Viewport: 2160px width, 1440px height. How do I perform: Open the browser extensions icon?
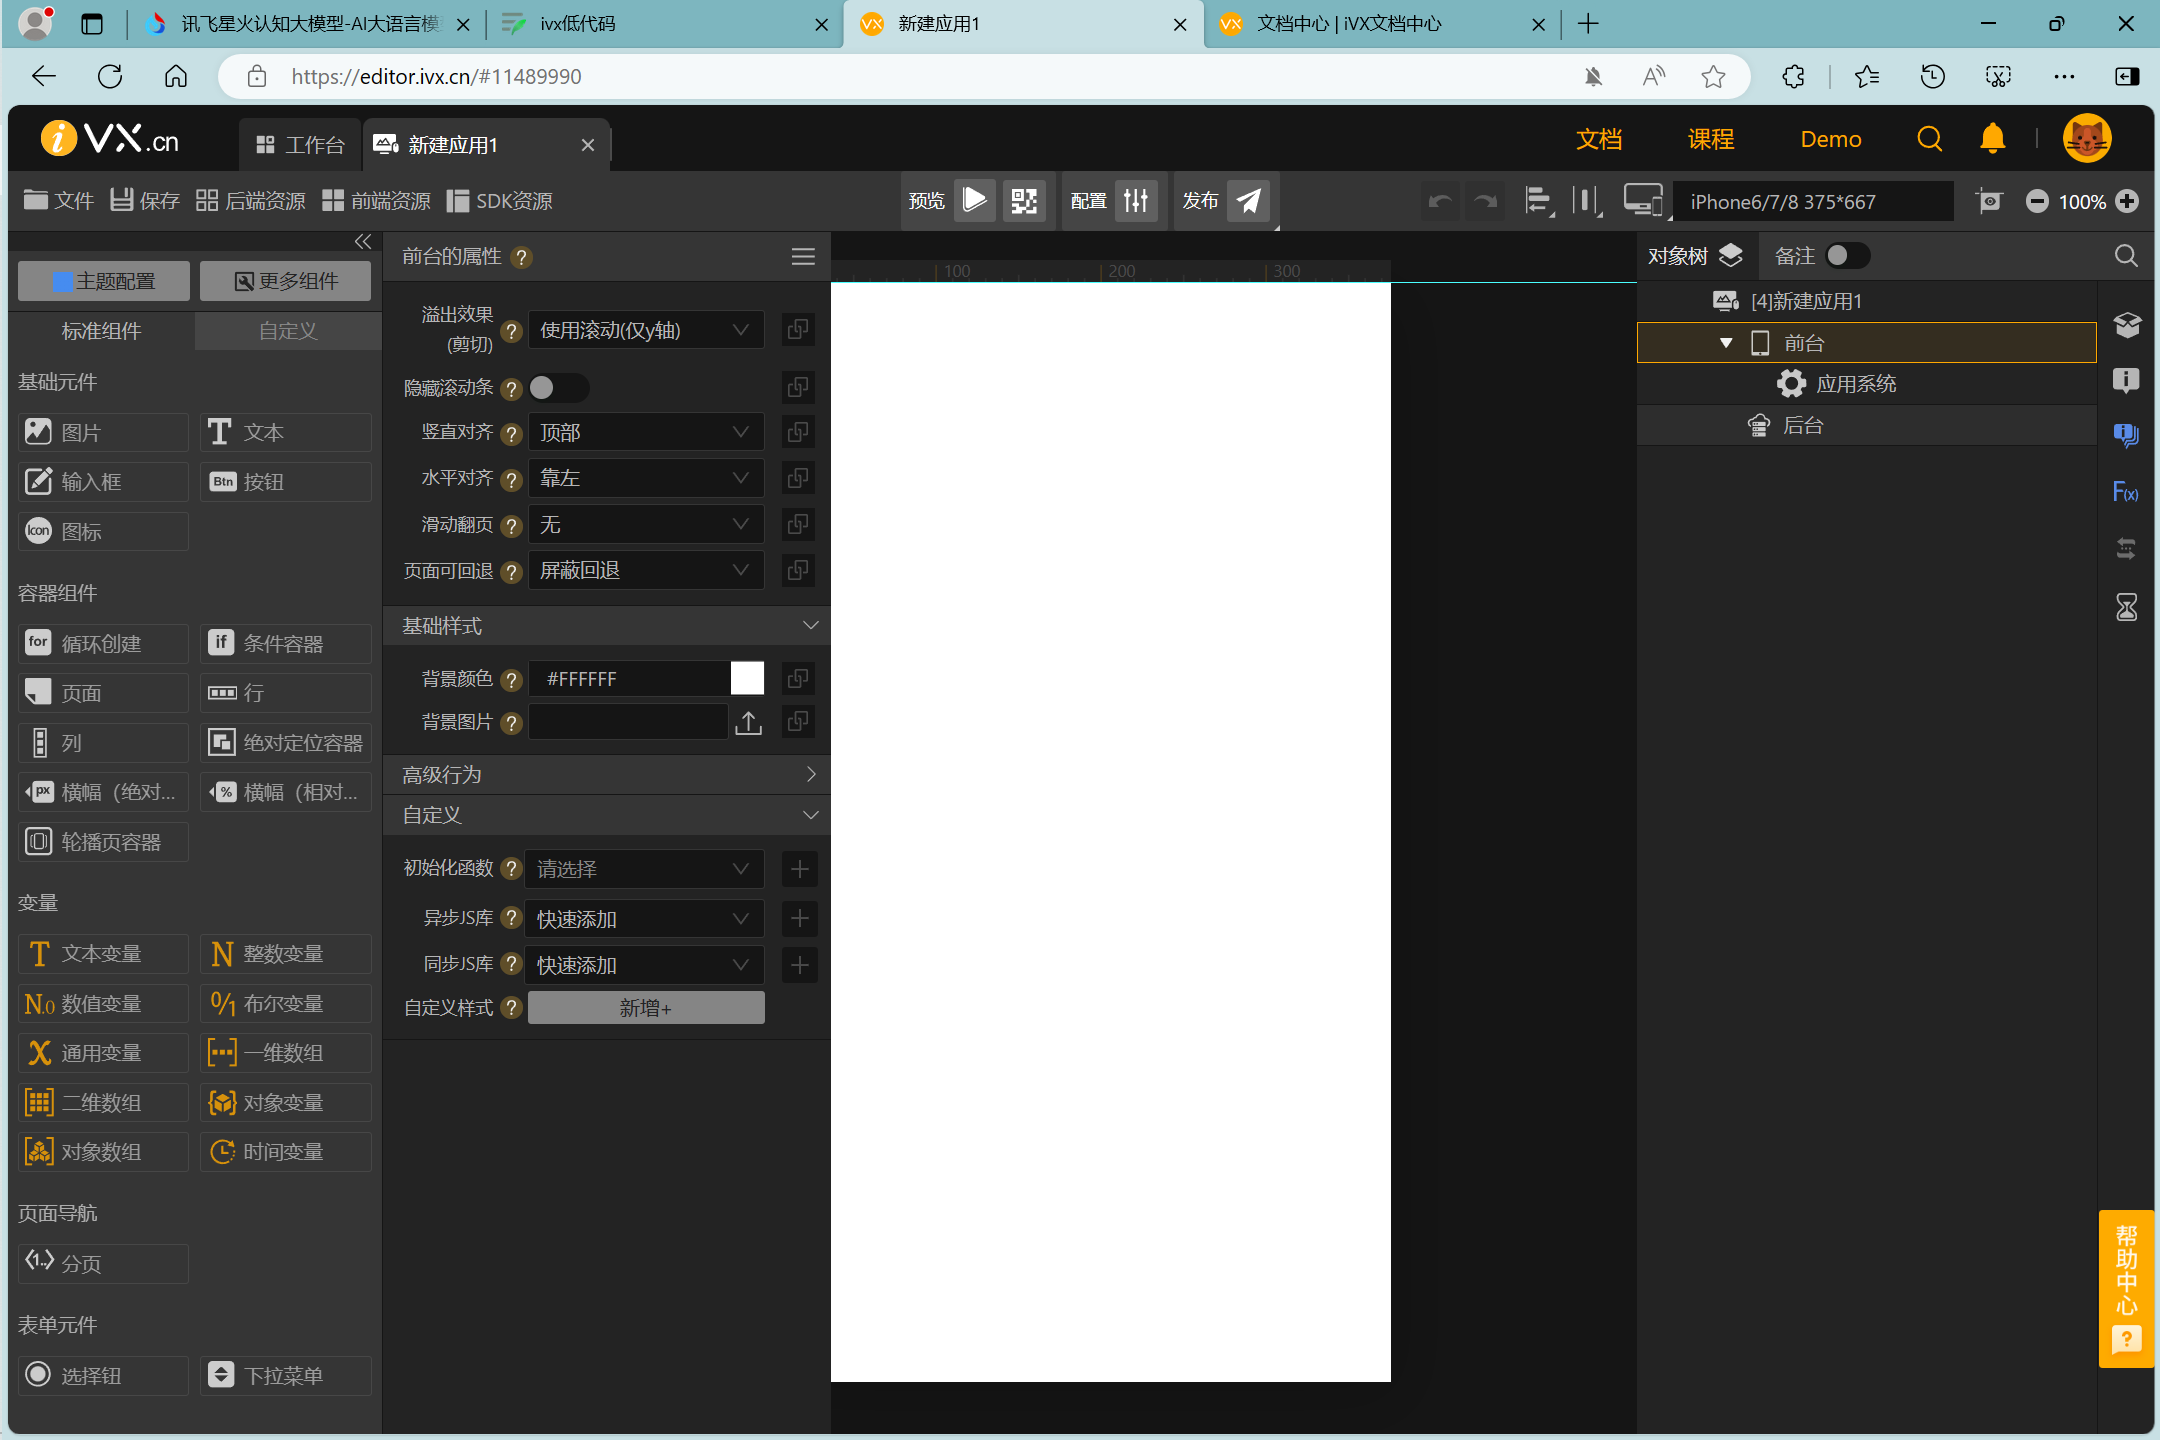coord(1793,76)
